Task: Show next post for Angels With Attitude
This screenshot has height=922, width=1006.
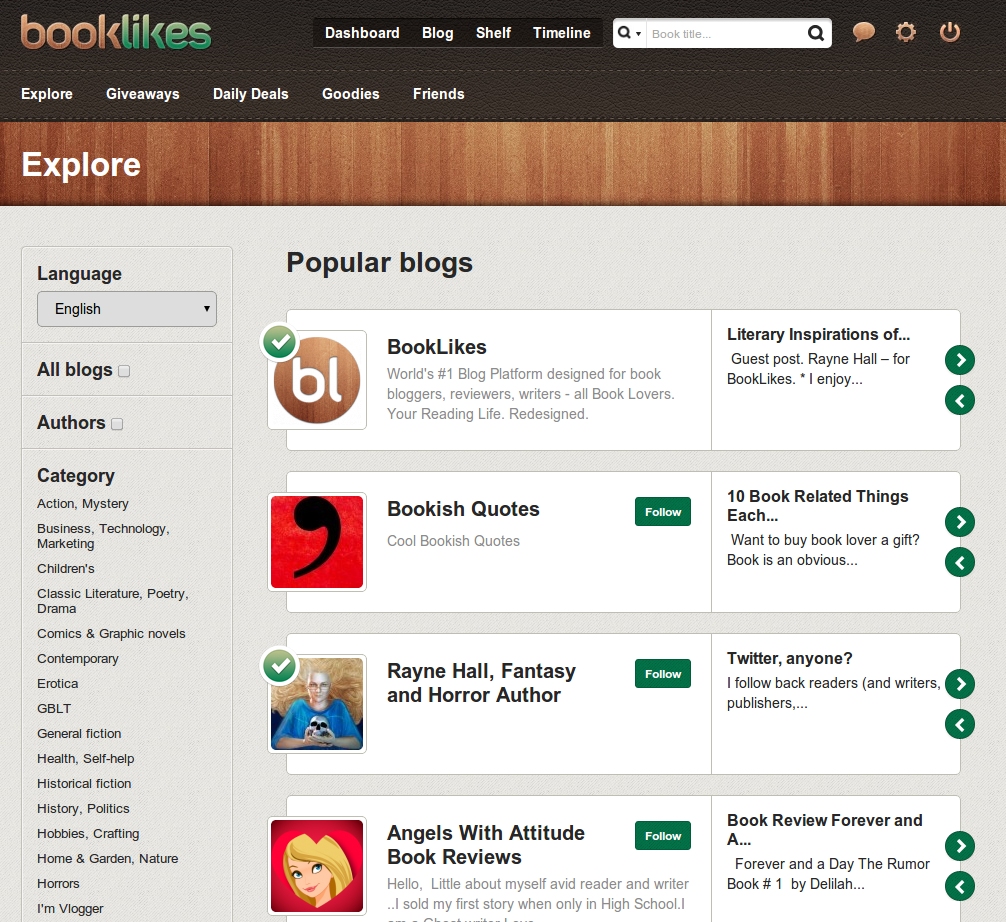Action: click(x=960, y=846)
